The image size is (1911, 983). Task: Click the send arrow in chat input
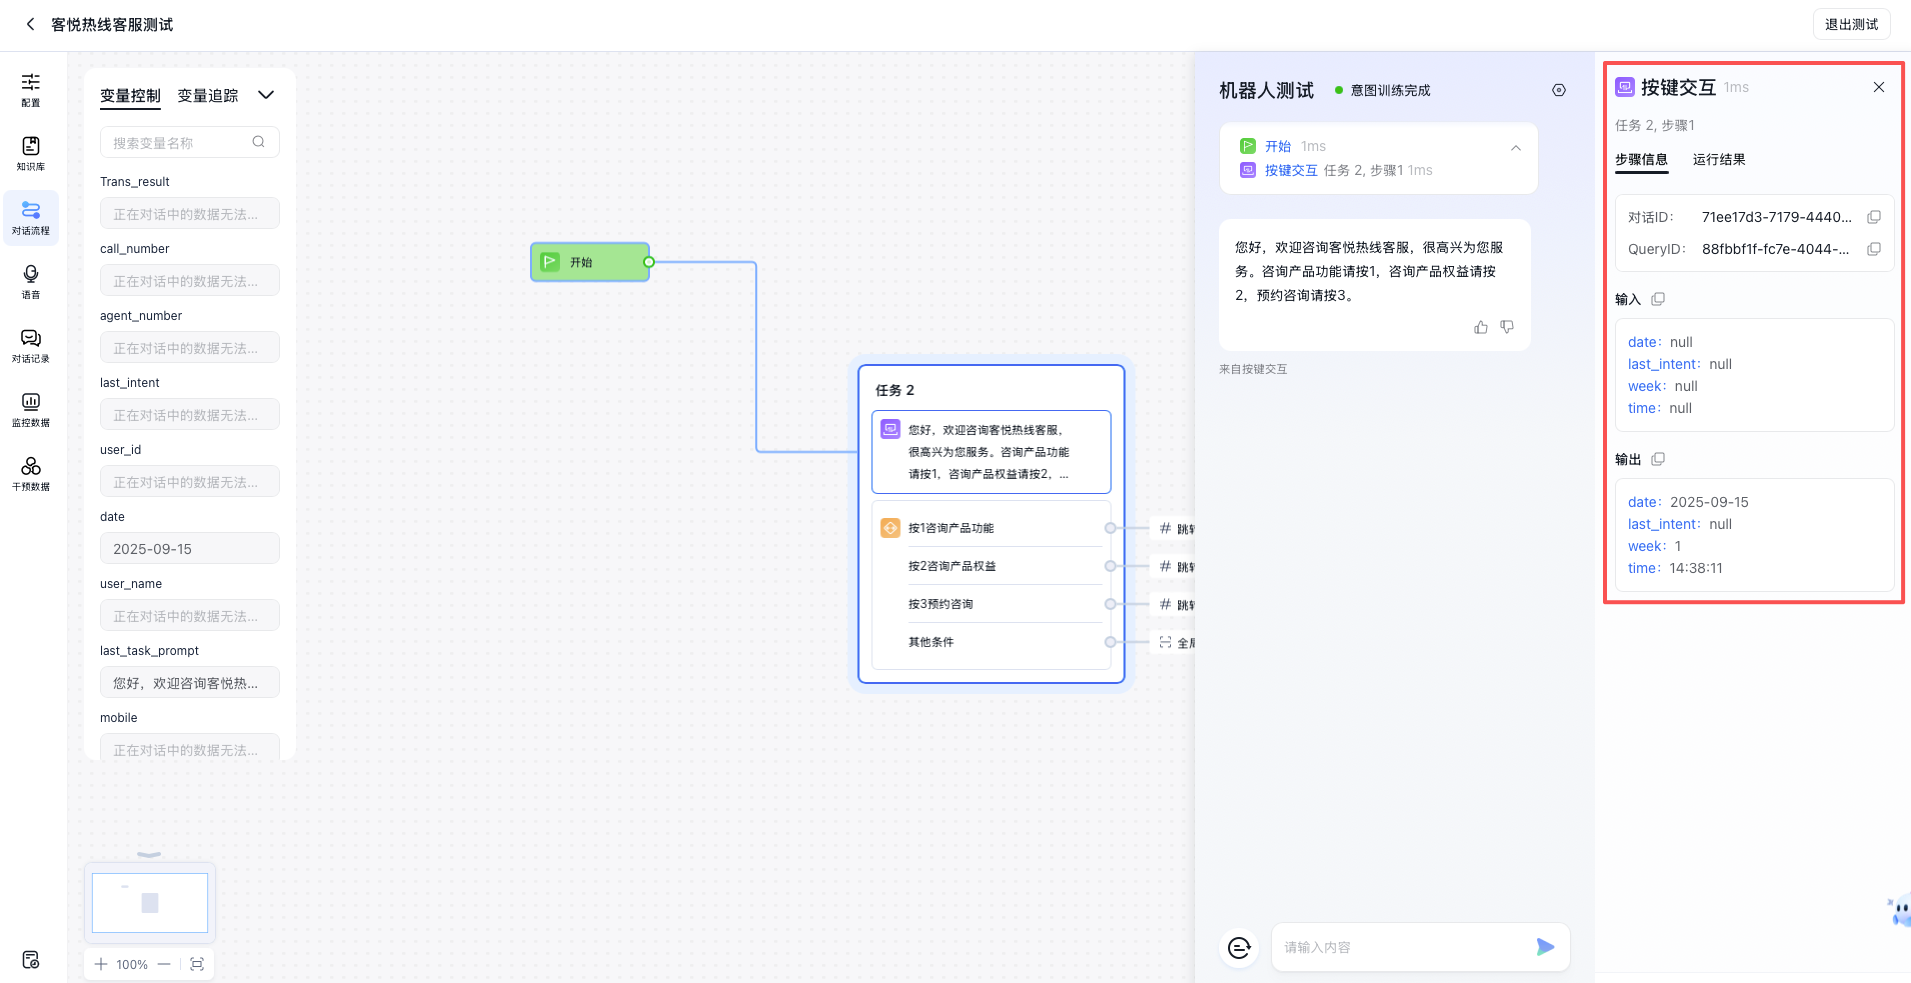(x=1545, y=947)
